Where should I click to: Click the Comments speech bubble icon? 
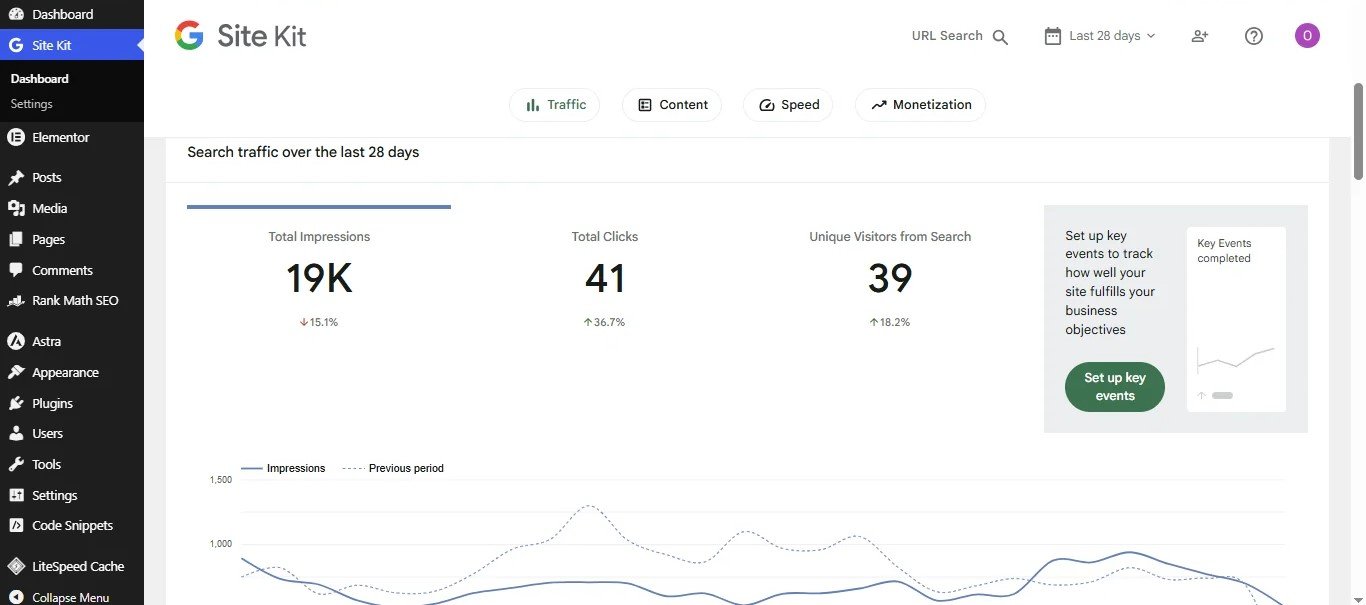(16, 270)
